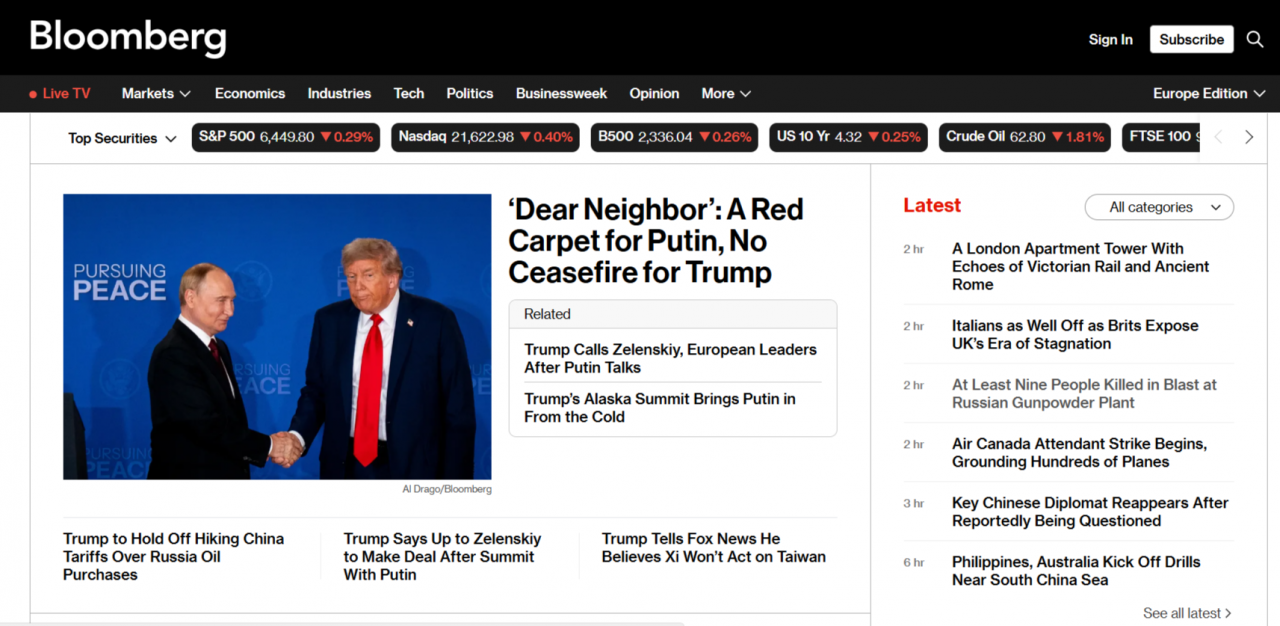Image resolution: width=1280 pixels, height=626 pixels.
Task: Open 'At Least Nine People Killed' story
Action: [1084, 393]
